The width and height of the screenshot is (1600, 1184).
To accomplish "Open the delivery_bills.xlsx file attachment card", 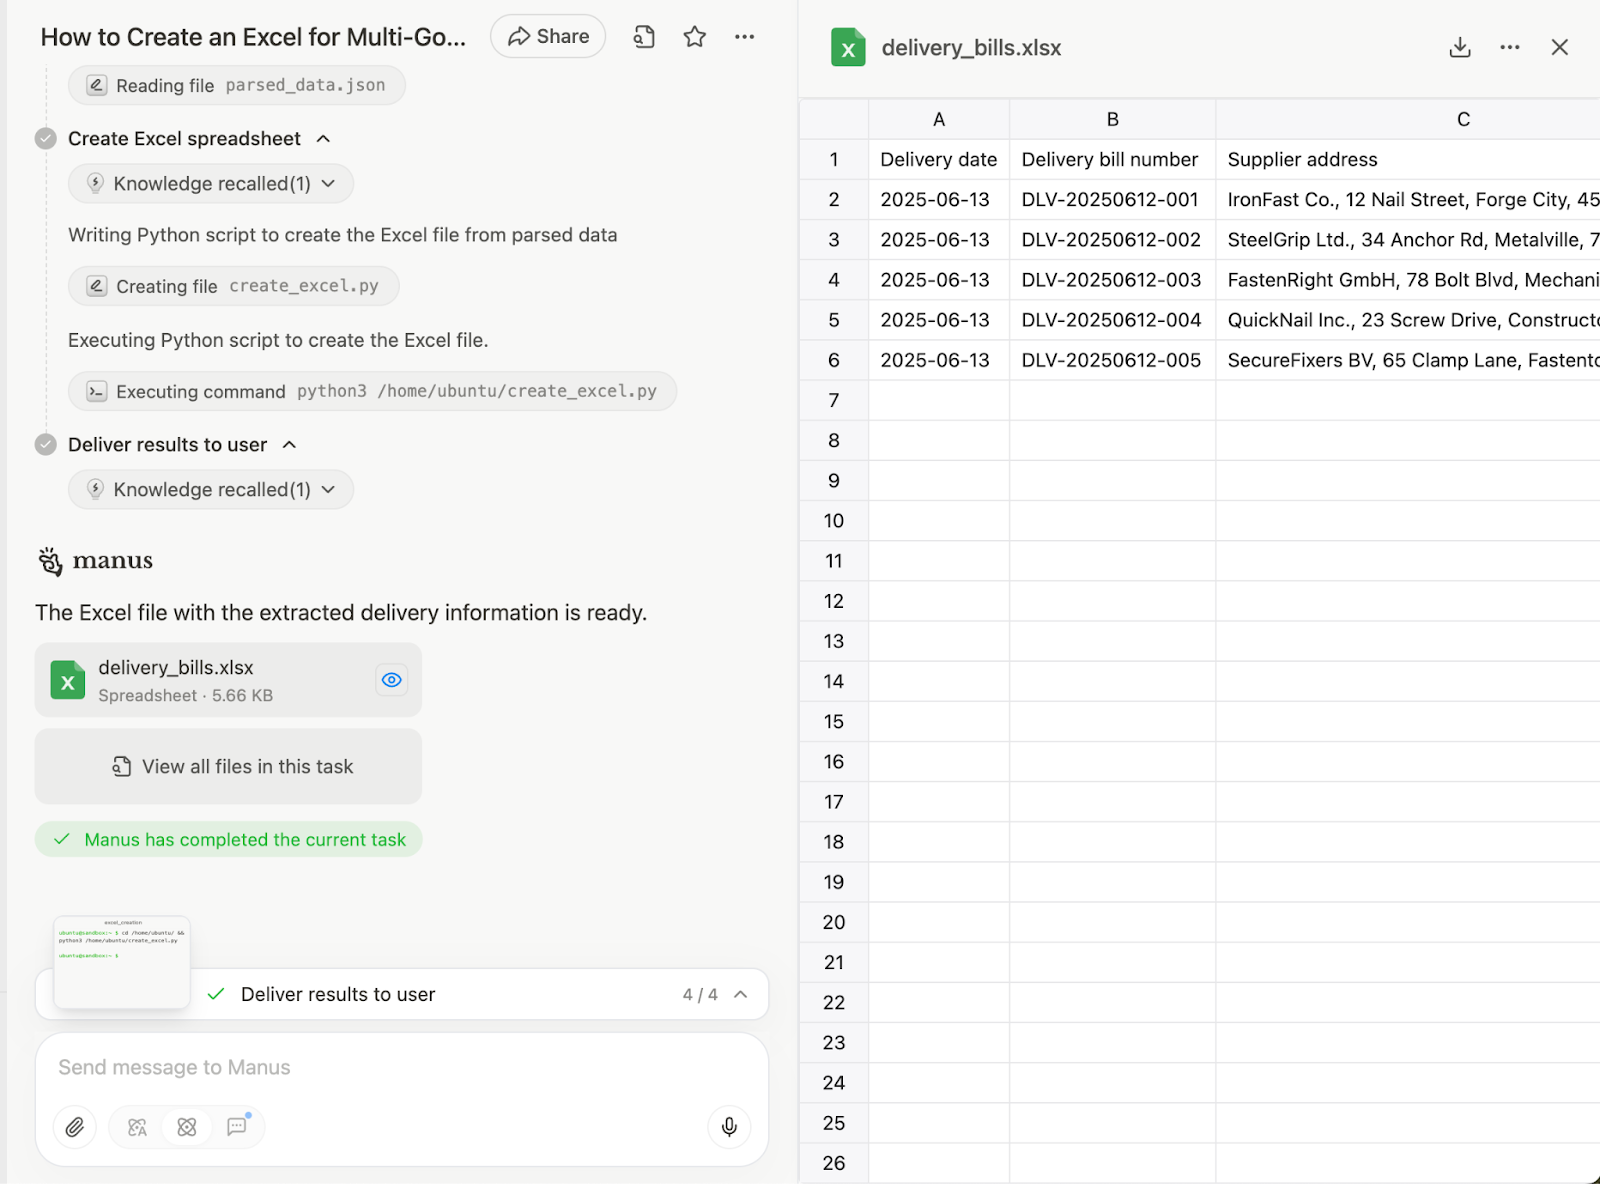I will tap(228, 680).
